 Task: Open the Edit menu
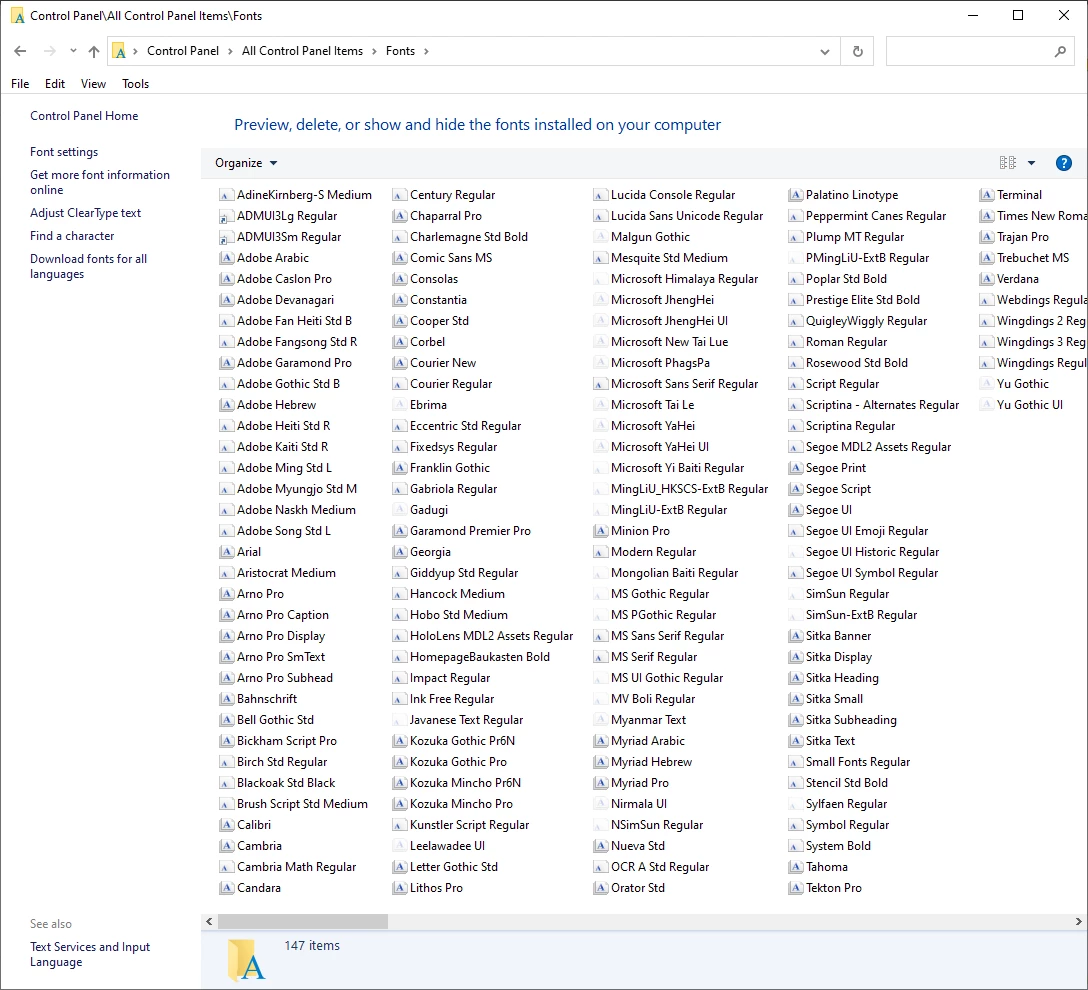click(55, 84)
